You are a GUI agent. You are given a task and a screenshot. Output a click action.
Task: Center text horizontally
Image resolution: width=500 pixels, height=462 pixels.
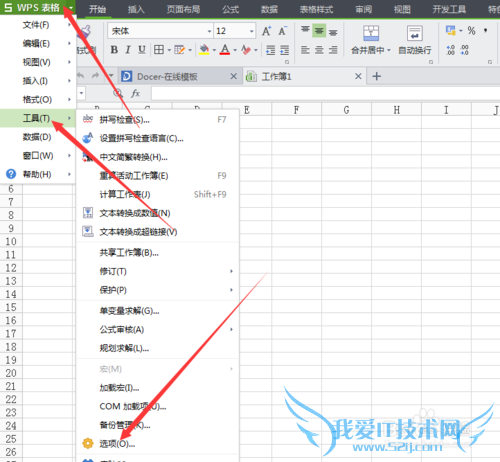[x=319, y=50]
